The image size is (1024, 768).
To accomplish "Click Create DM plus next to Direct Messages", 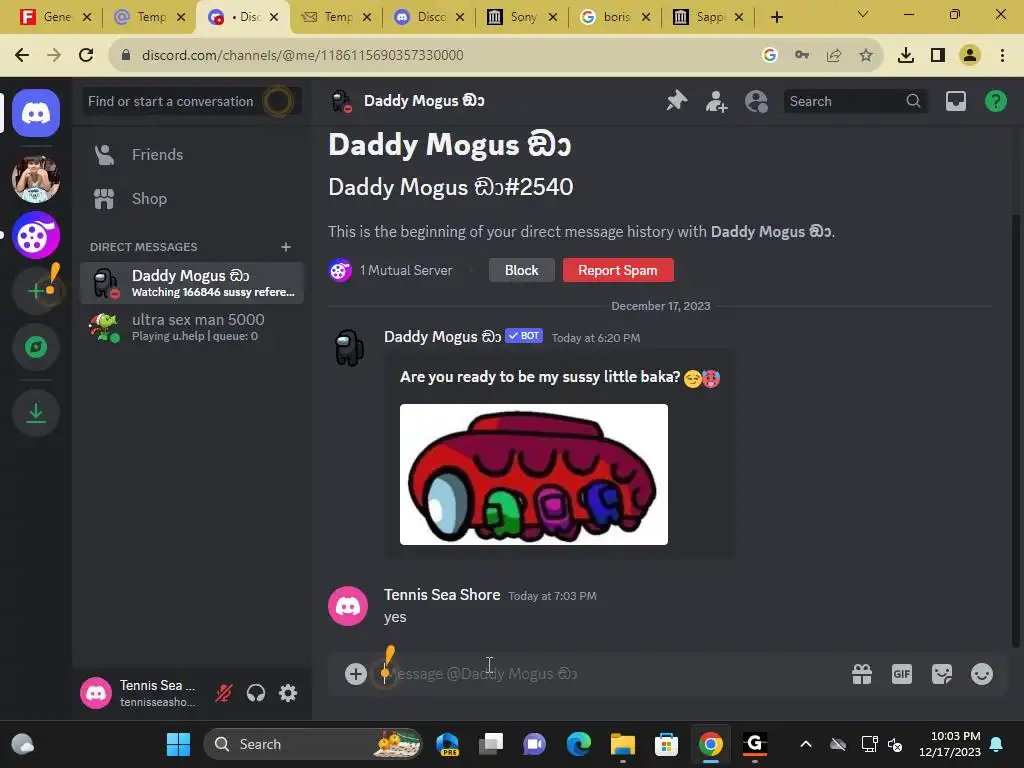I will (285, 247).
